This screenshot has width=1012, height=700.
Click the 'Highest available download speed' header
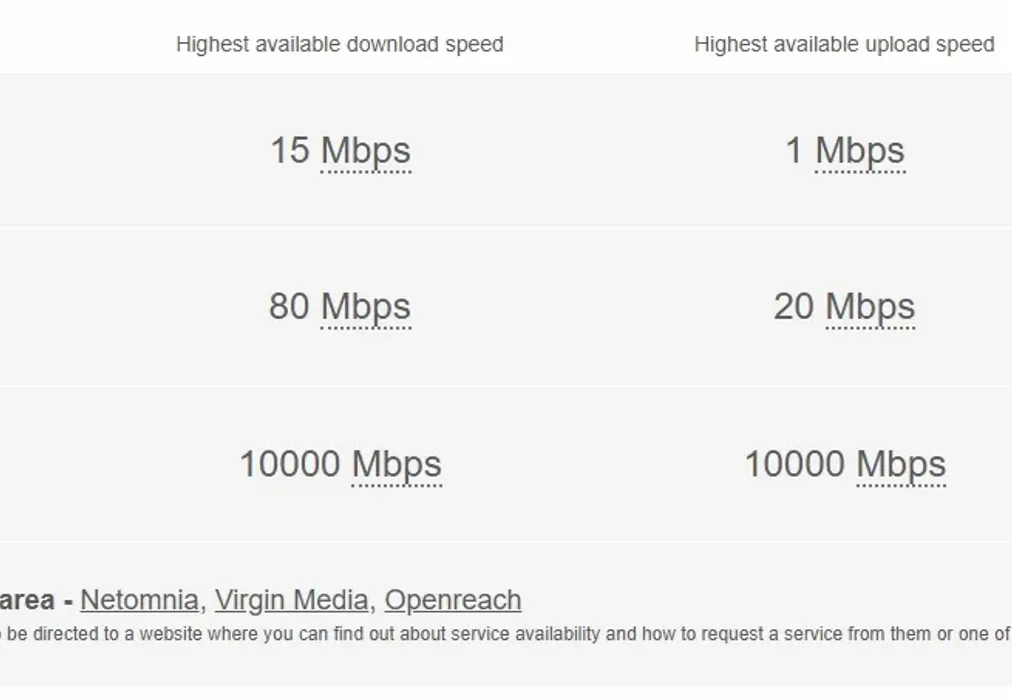[339, 45]
